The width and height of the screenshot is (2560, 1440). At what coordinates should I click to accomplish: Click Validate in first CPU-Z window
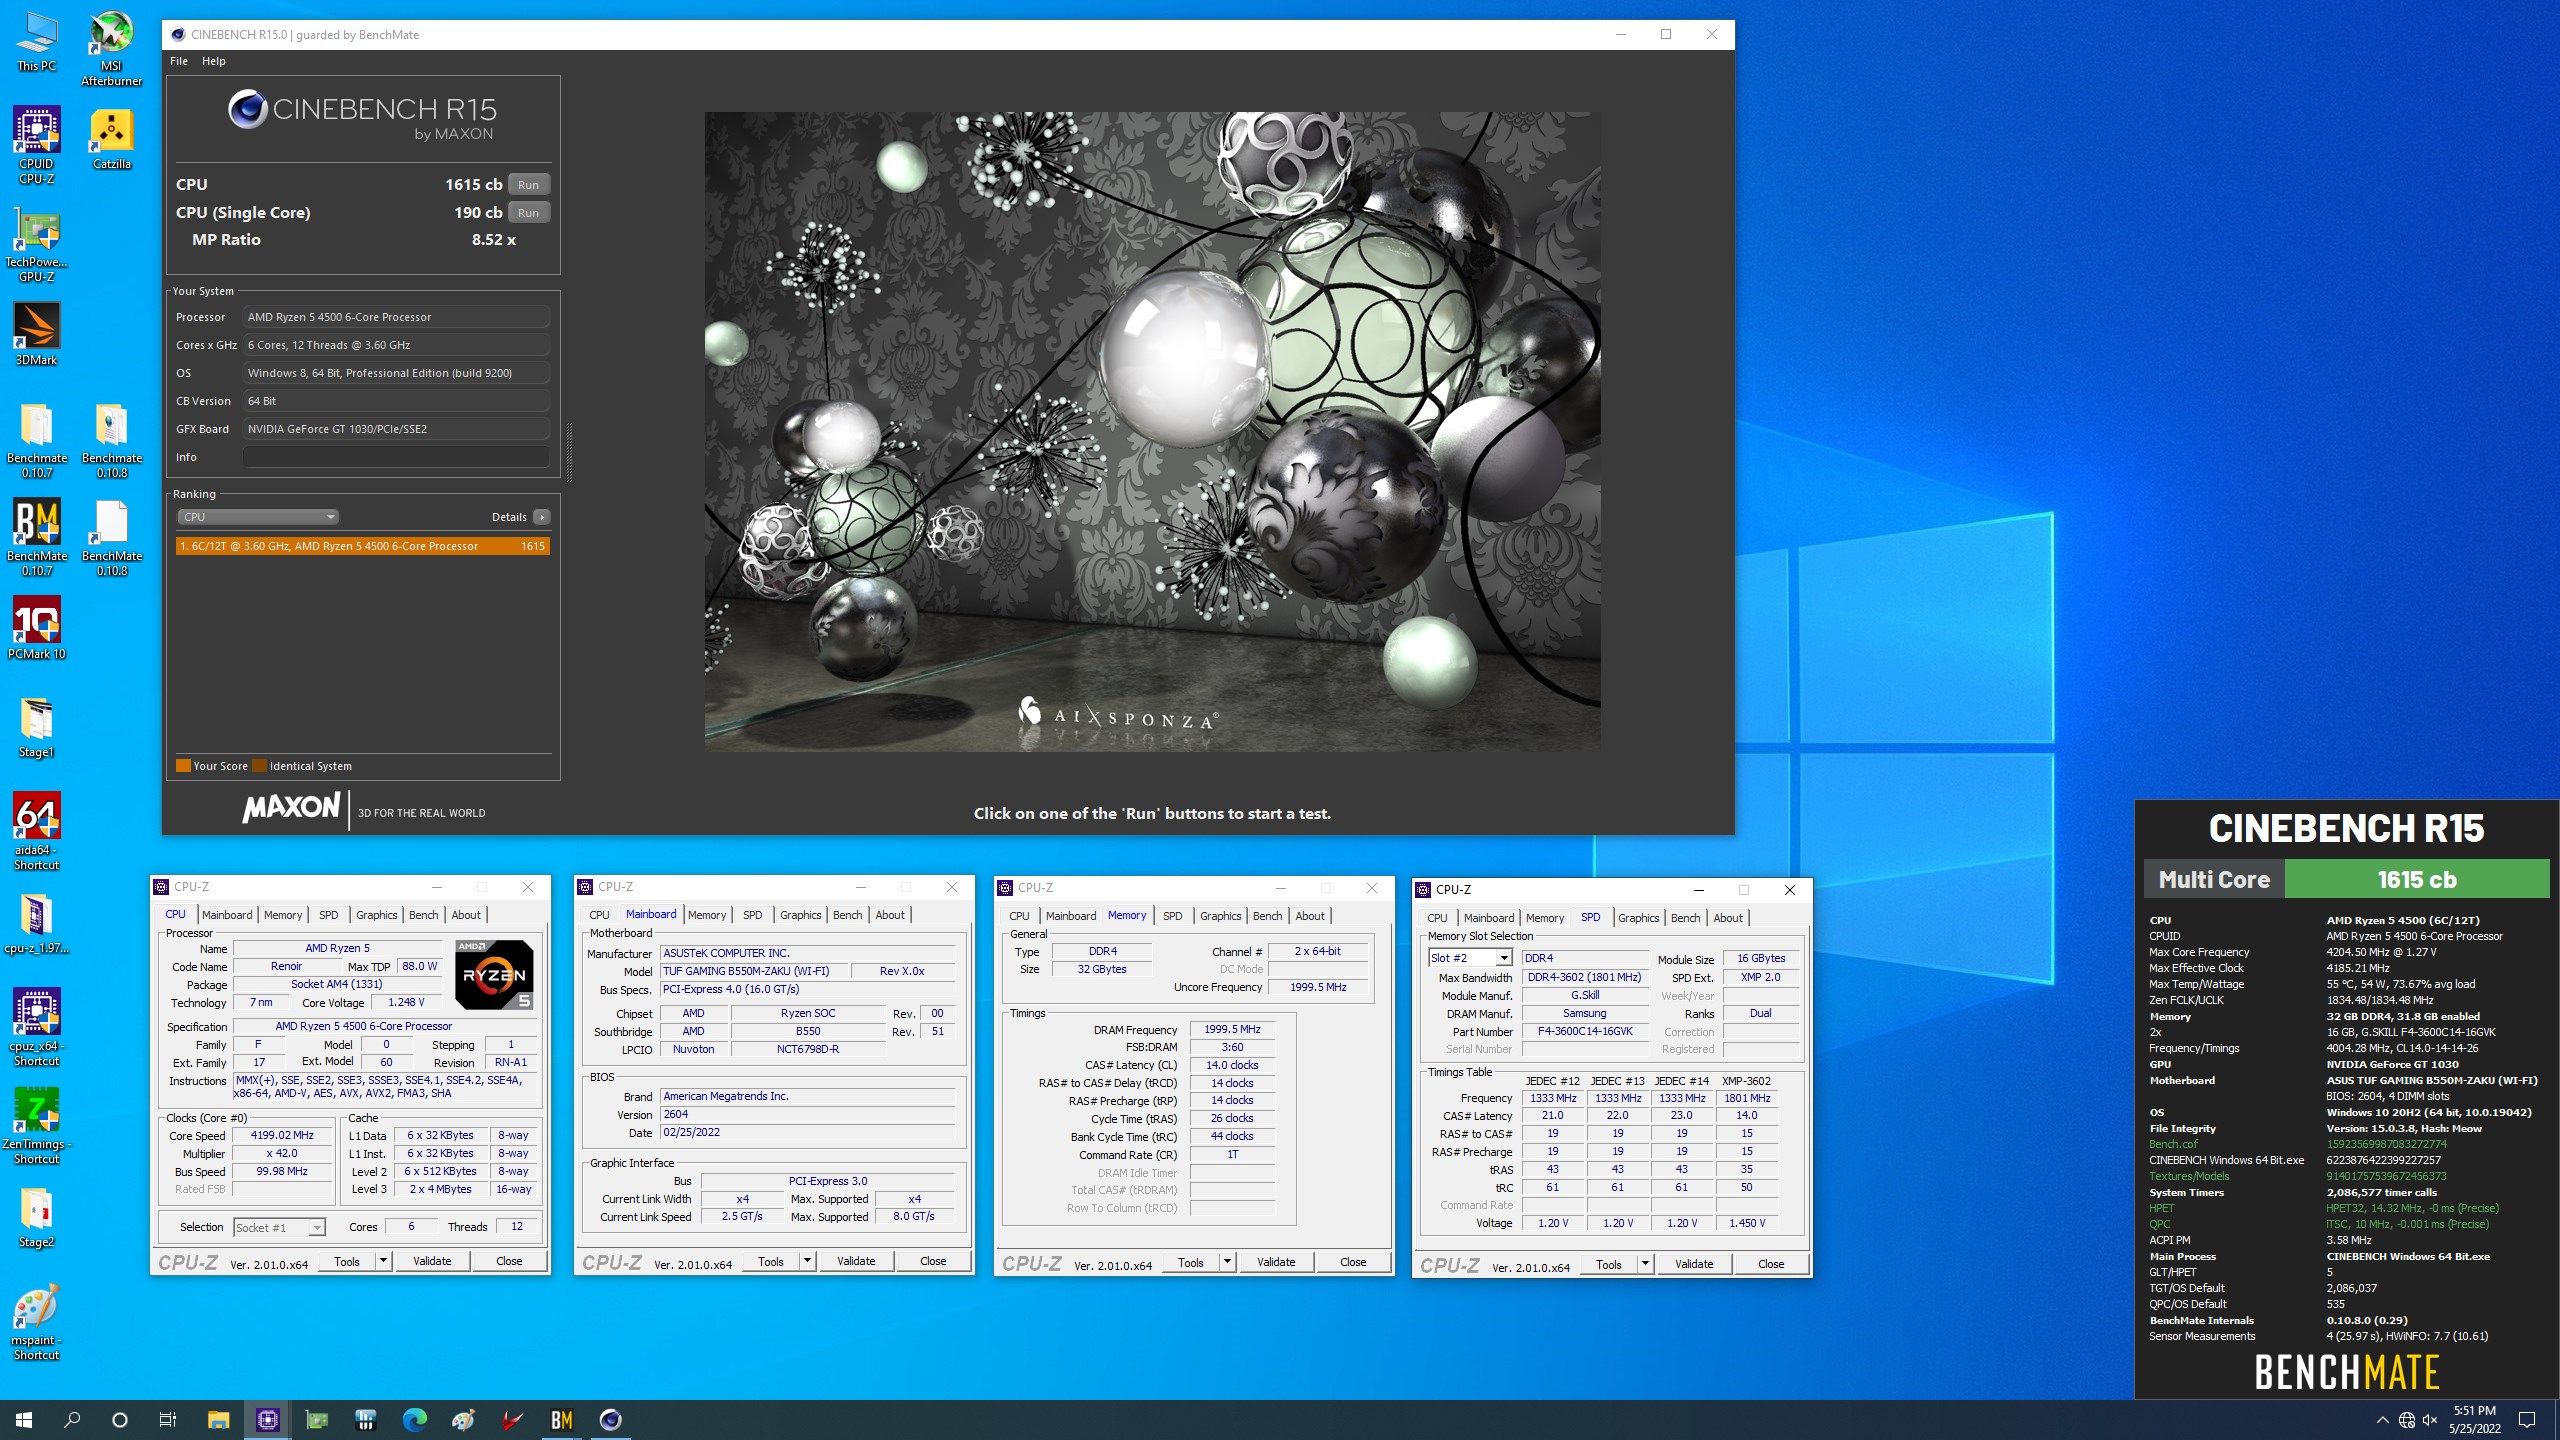pos(432,1261)
